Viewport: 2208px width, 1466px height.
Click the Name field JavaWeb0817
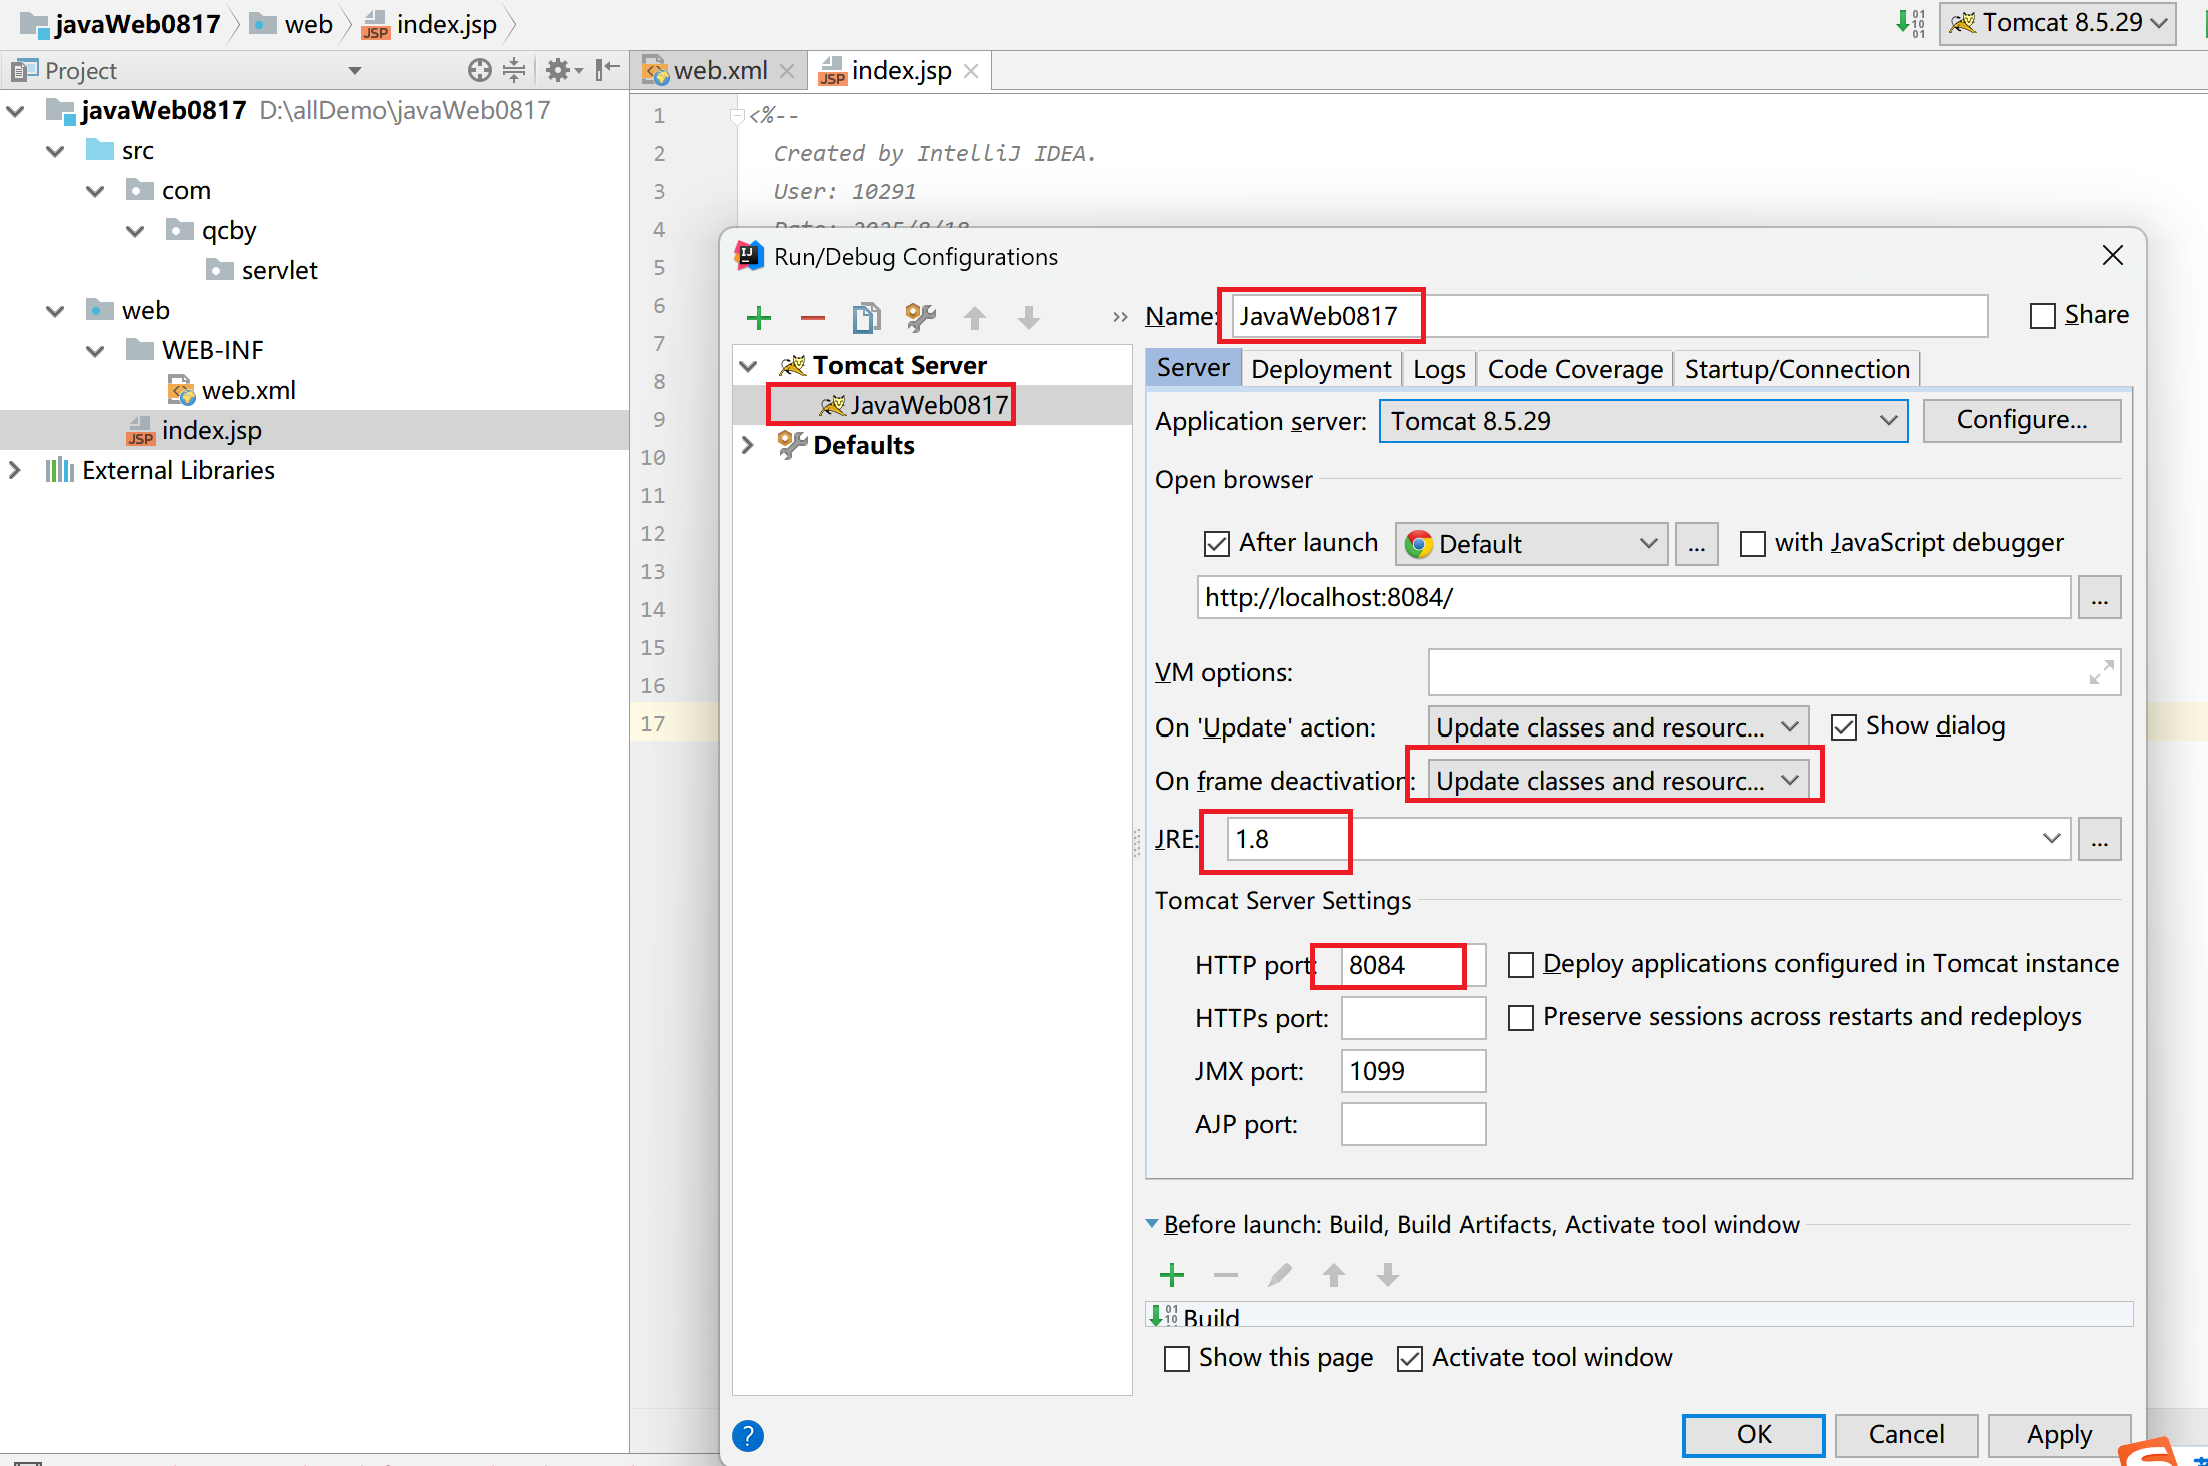point(1609,316)
